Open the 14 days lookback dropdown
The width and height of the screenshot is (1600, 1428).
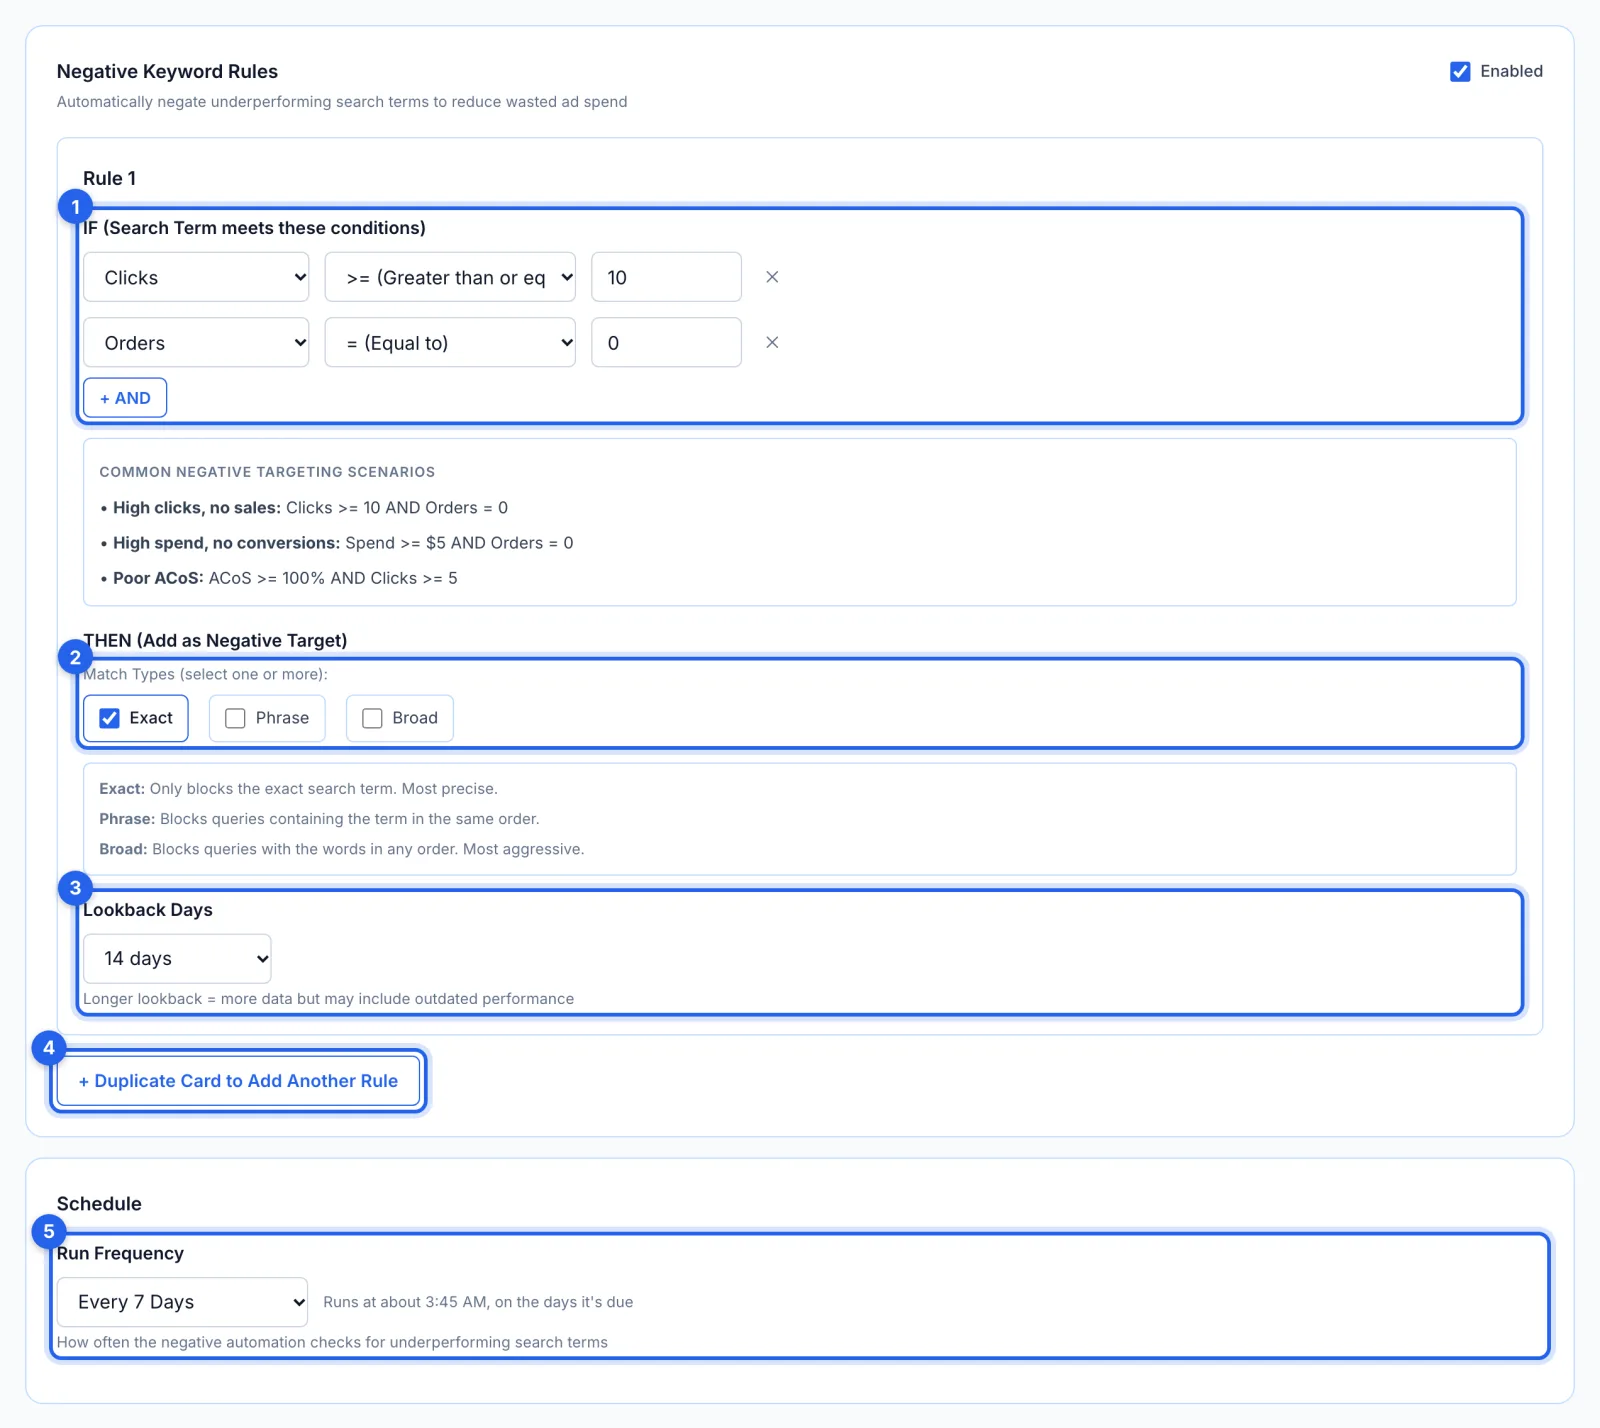(177, 958)
